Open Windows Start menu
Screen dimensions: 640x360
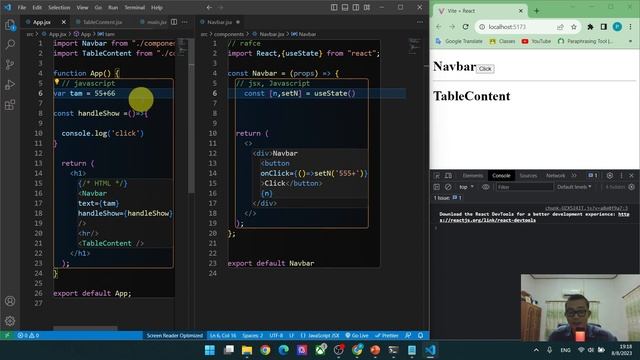(210, 350)
